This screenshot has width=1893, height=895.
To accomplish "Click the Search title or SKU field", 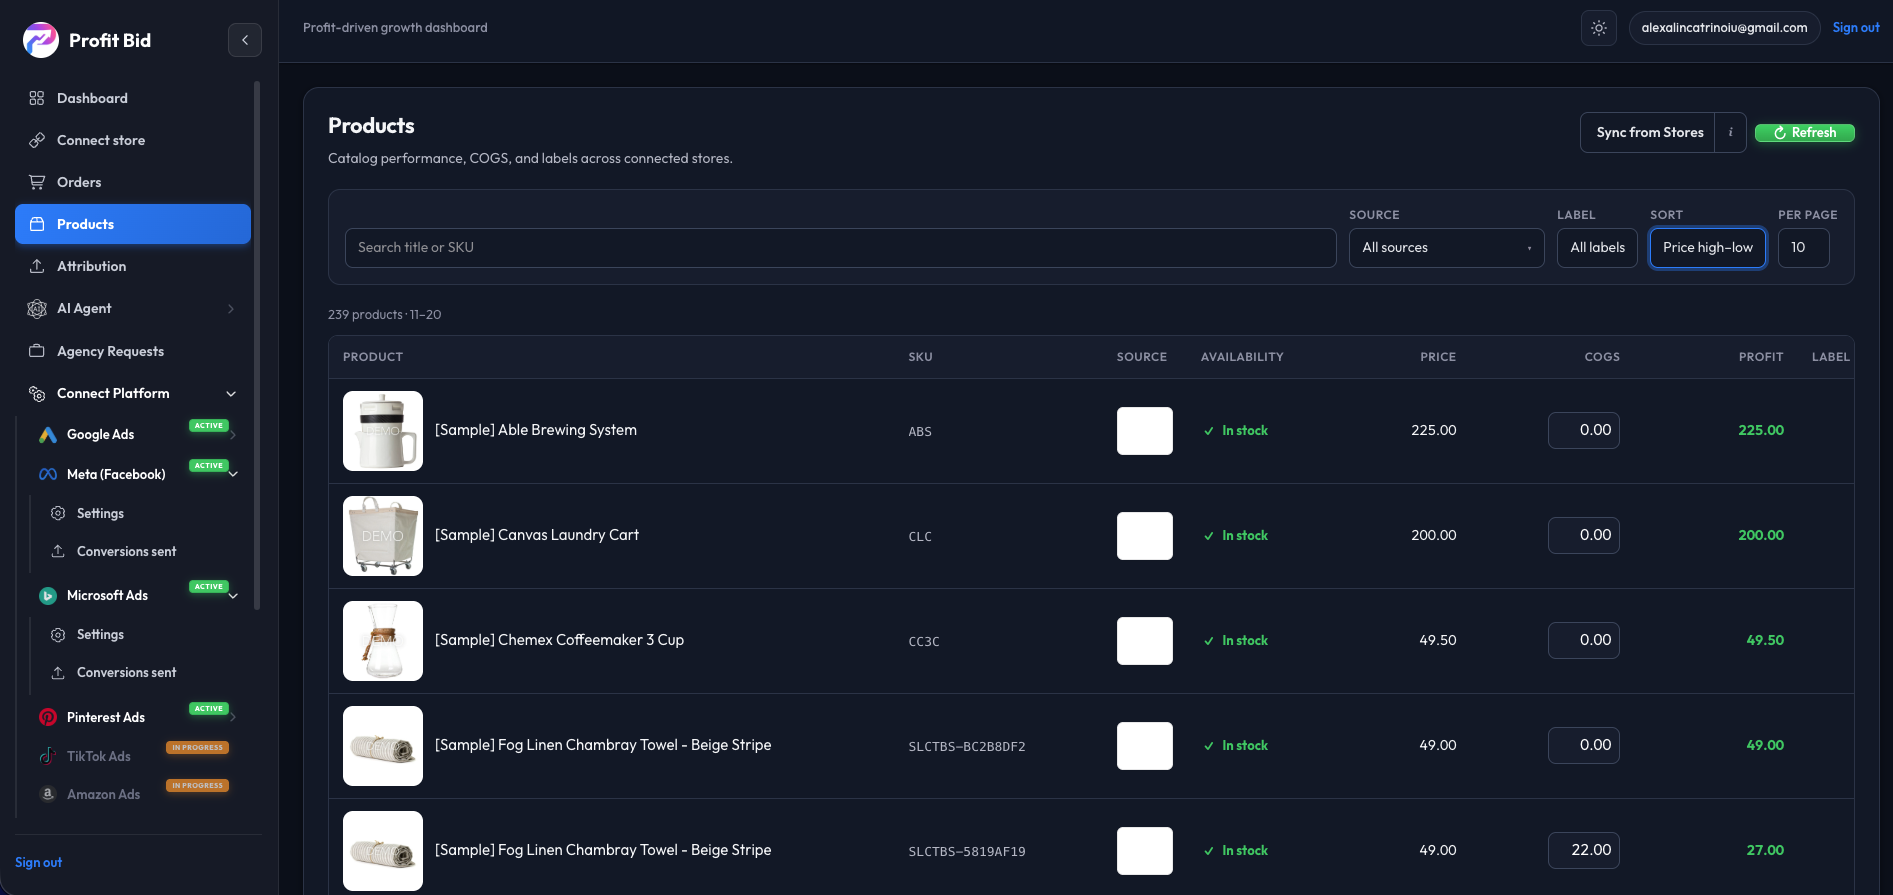I will tap(840, 248).
